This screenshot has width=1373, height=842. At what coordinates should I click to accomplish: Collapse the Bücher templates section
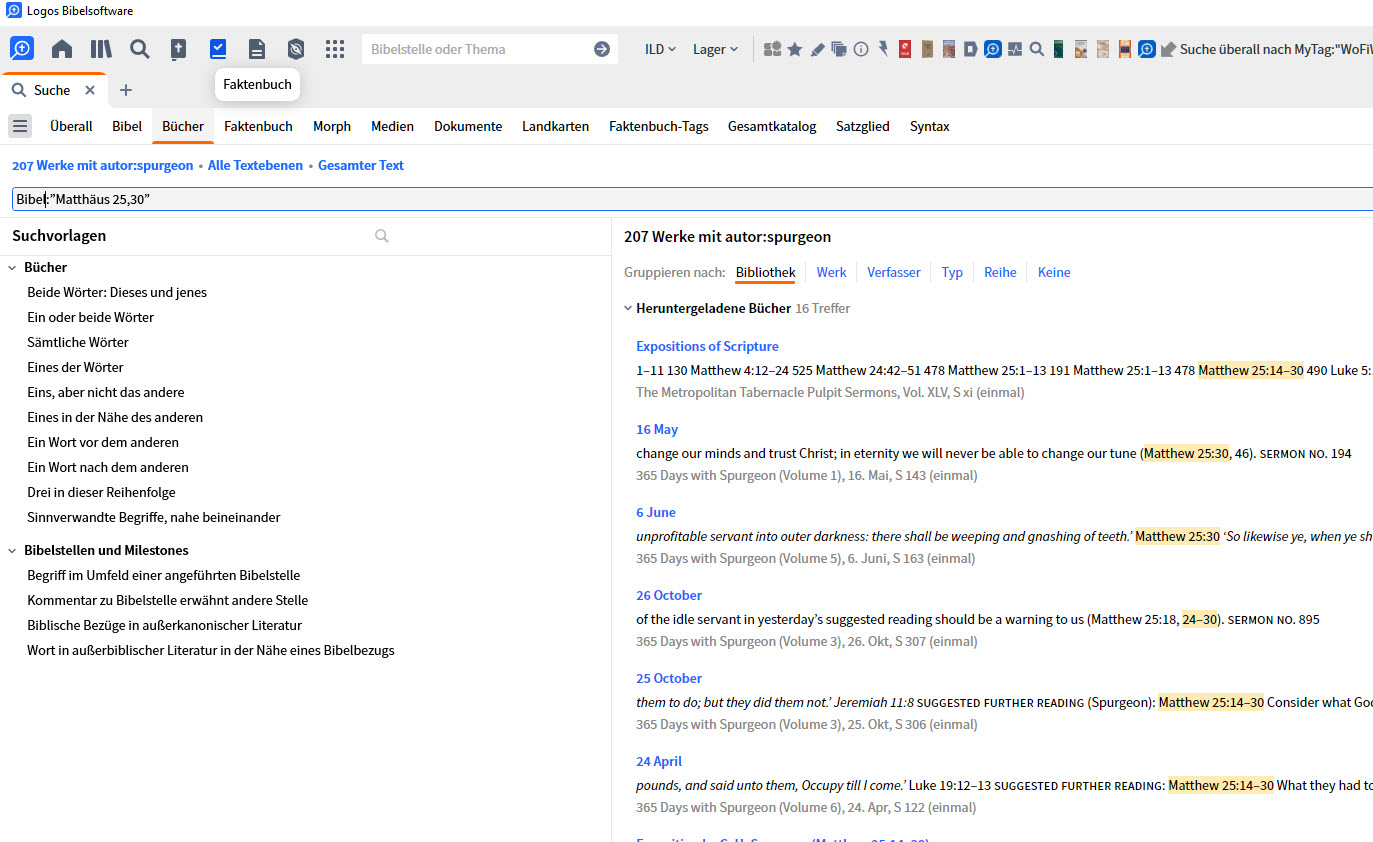tap(13, 267)
